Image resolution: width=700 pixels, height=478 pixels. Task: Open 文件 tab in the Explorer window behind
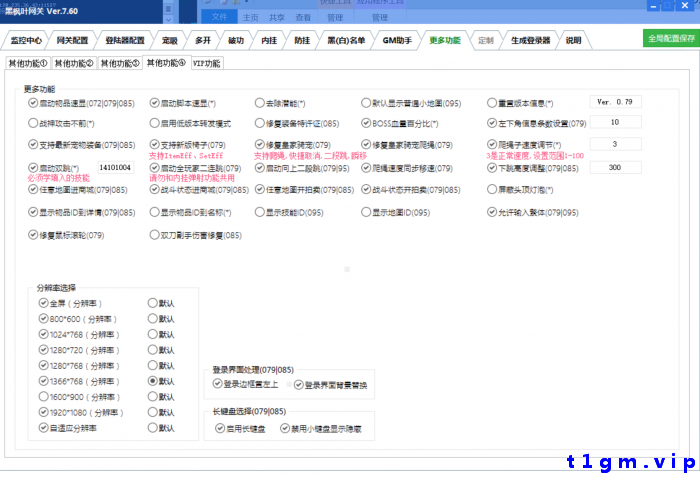click(219, 17)
